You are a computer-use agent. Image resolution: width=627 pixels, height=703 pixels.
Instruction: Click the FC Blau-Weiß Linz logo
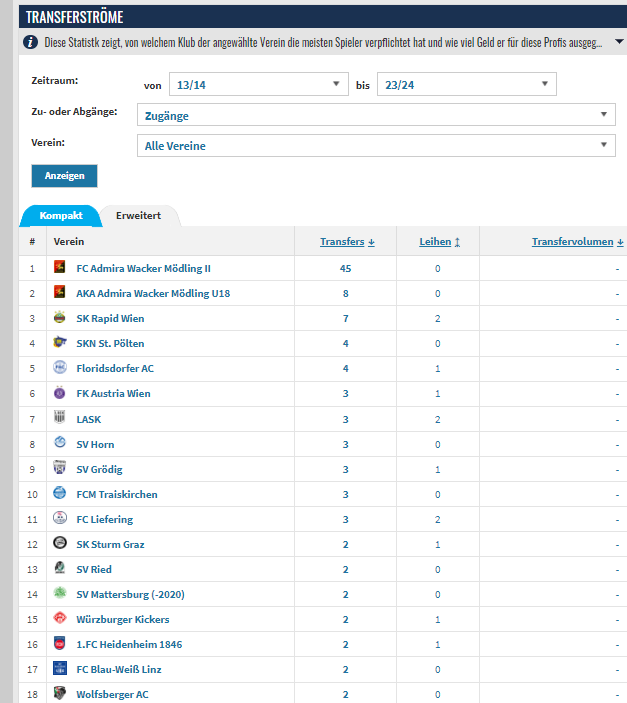60,668
